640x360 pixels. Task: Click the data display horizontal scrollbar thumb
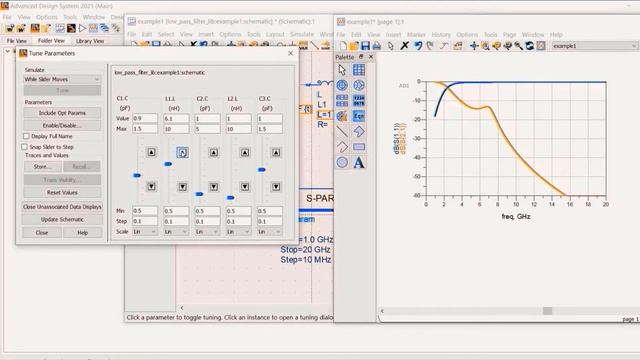point(547,311)
